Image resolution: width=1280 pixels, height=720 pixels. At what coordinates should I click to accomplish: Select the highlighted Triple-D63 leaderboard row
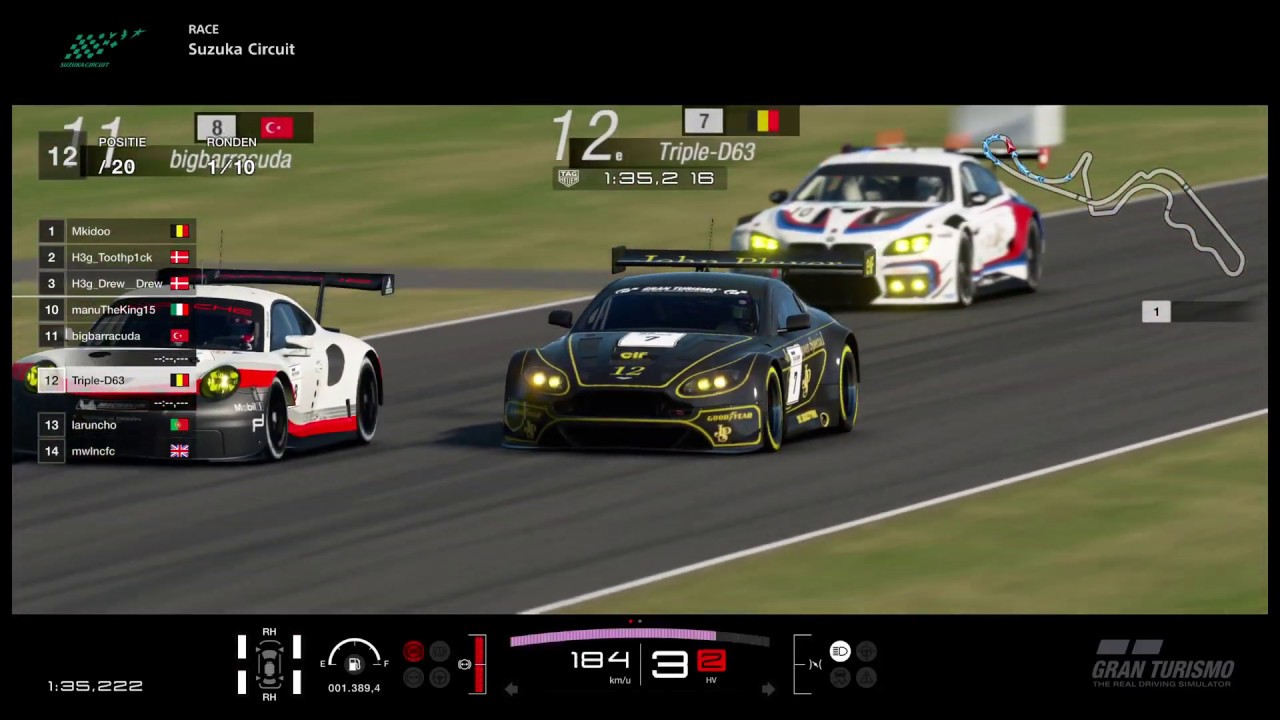(116, 380)
